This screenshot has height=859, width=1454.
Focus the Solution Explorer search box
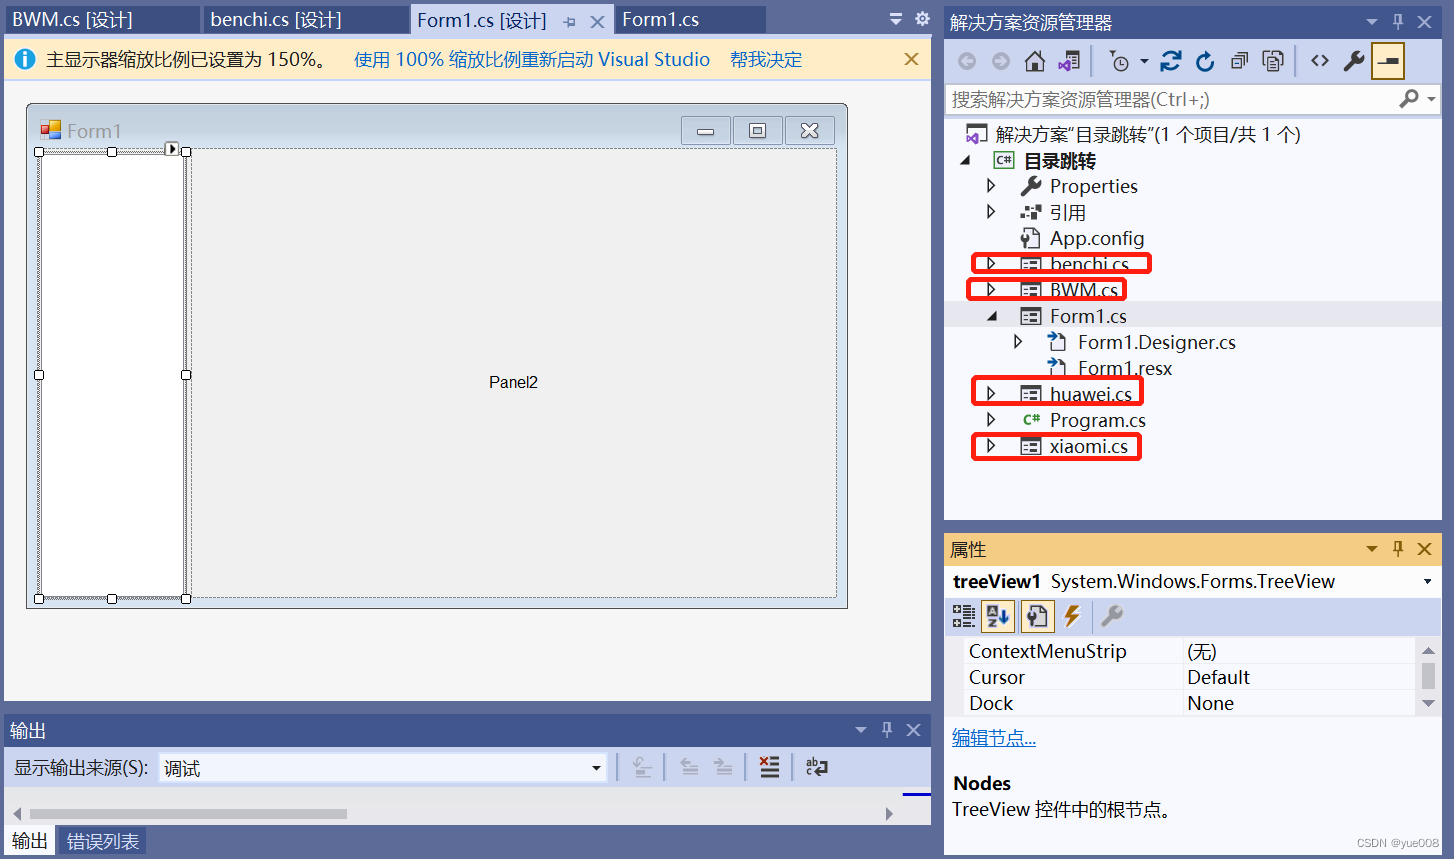[1171, 99]
